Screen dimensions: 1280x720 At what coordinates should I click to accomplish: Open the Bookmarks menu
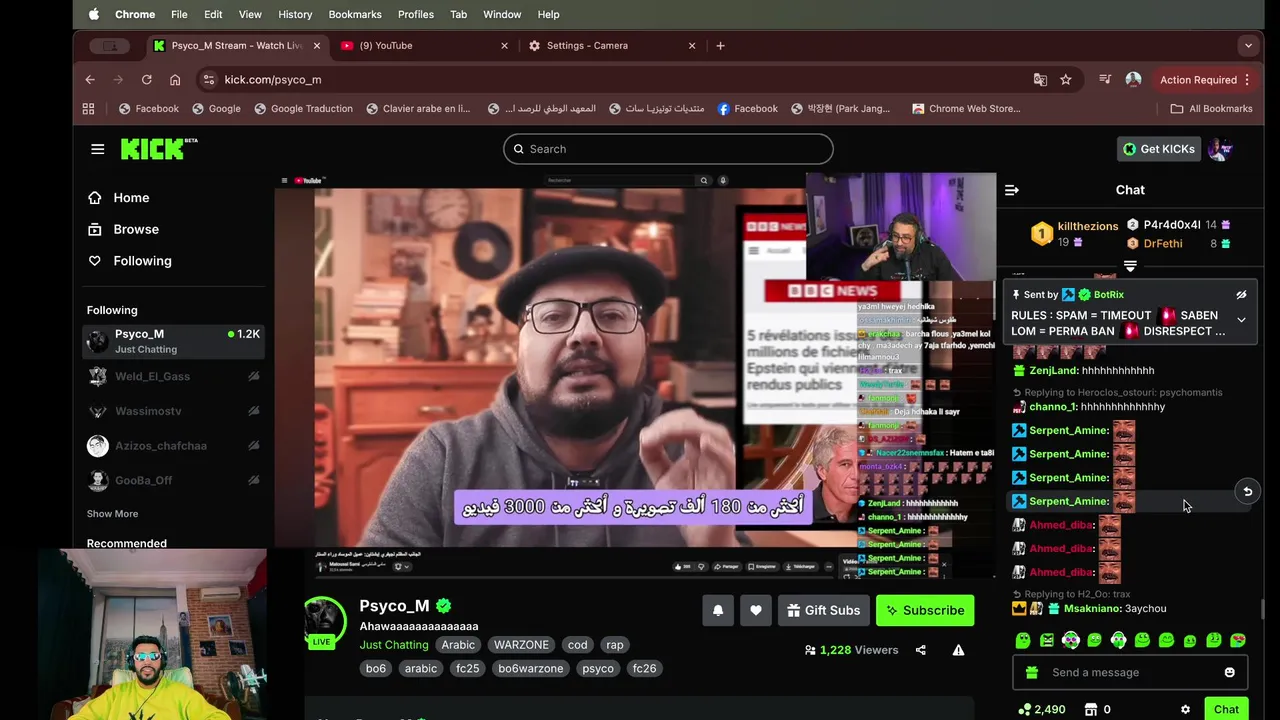pos(355,14)
